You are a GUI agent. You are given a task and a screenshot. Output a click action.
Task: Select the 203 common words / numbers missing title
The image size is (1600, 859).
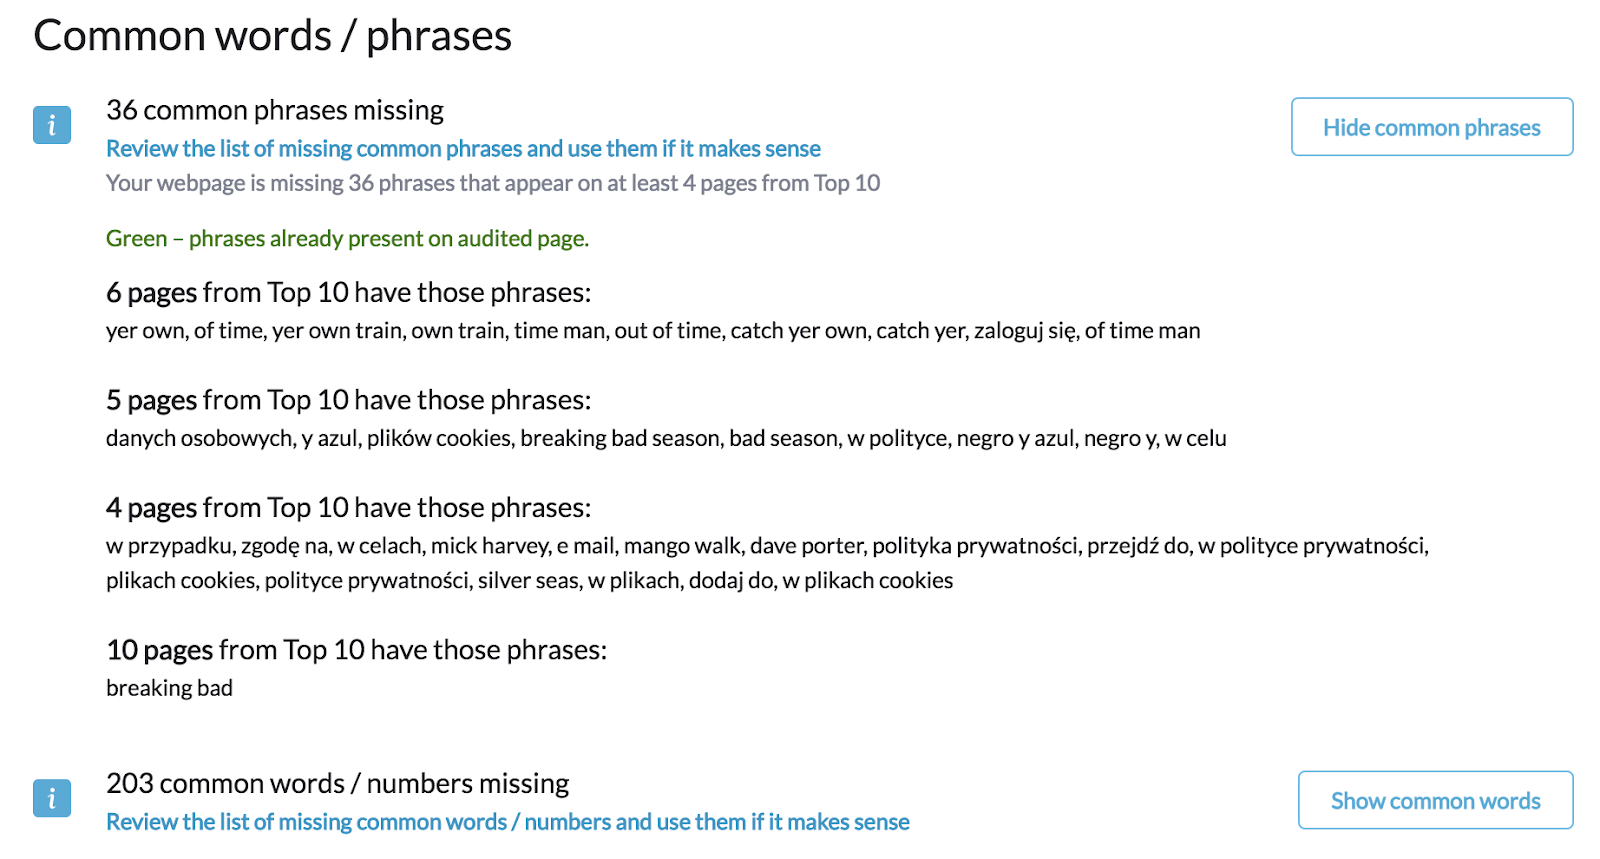pos(338,783)
